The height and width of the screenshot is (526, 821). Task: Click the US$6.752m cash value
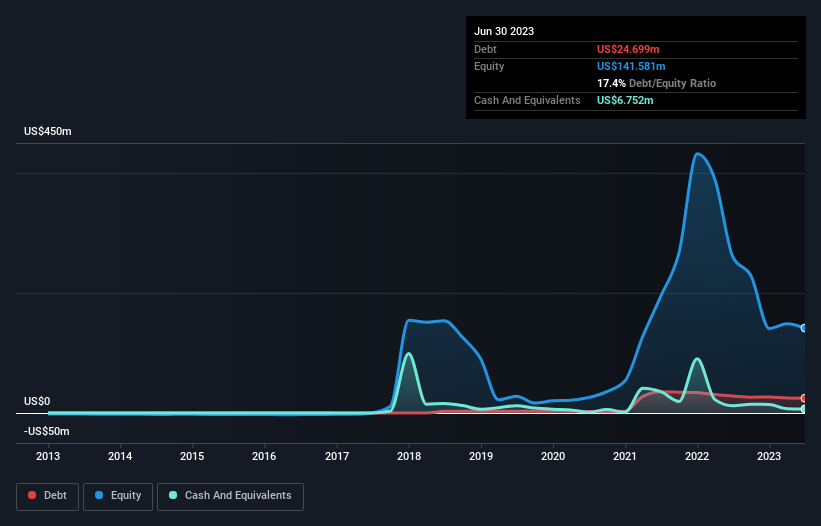point(625,100)
